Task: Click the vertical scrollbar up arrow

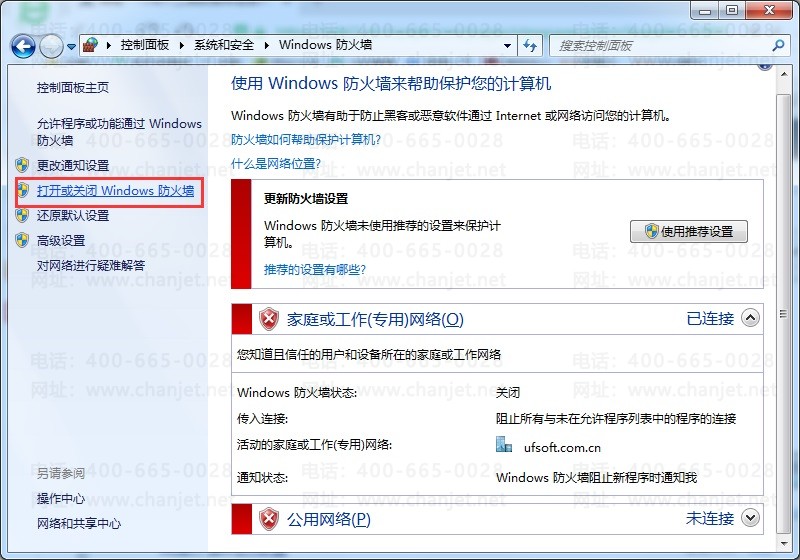Action: tap(784, 75)
